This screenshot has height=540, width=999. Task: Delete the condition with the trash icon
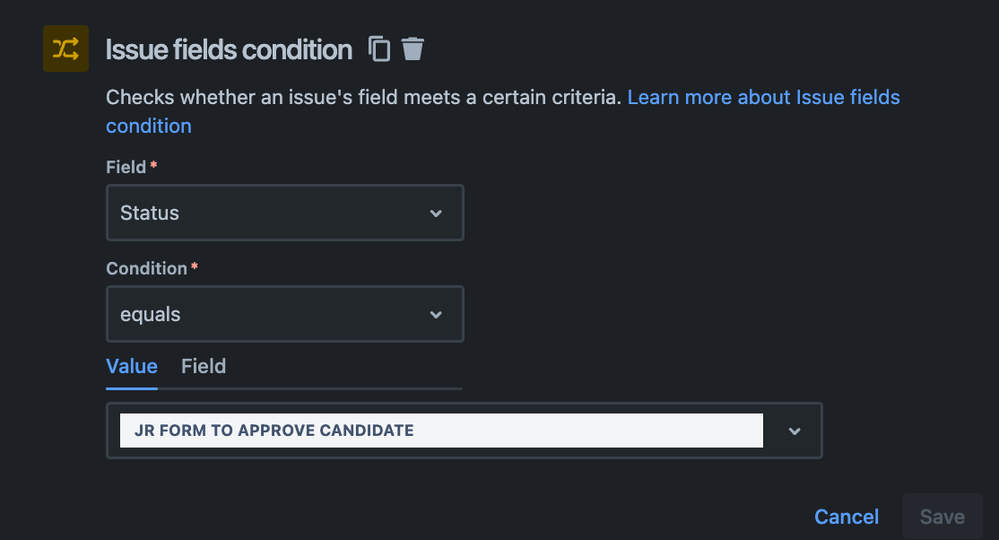coord(412,49)
